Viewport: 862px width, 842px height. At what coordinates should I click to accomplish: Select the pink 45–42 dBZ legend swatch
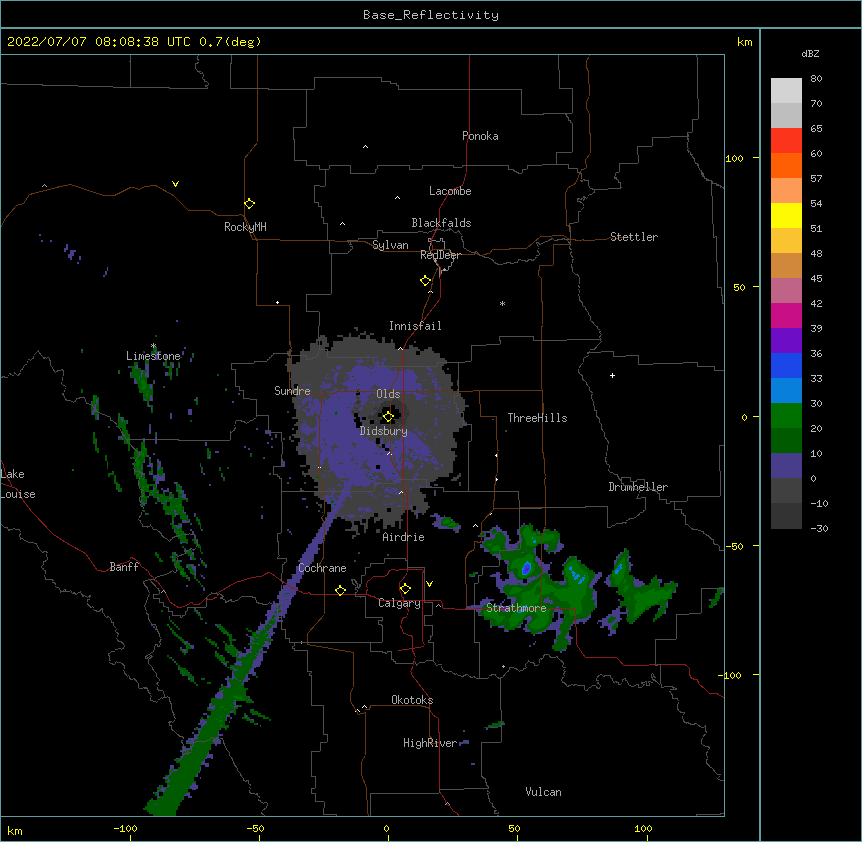(786, 291)
